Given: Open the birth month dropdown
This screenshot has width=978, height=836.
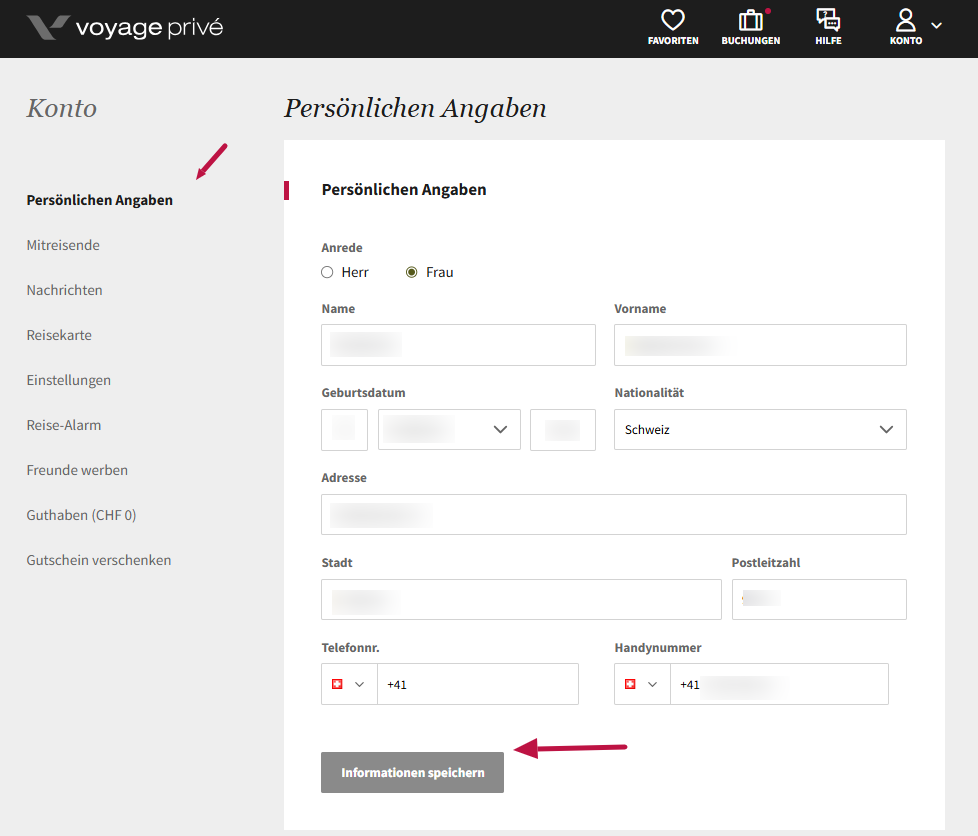Looking at the screenshot, I should 449,429.
